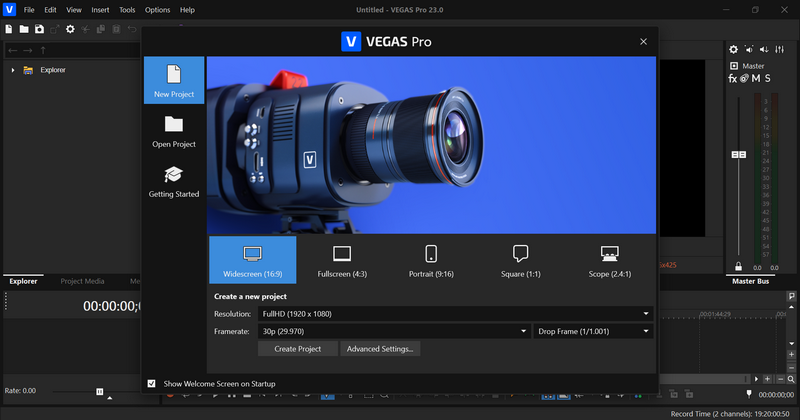Switch to the Project Media tab
800x420 pixels.
[82, 282]
